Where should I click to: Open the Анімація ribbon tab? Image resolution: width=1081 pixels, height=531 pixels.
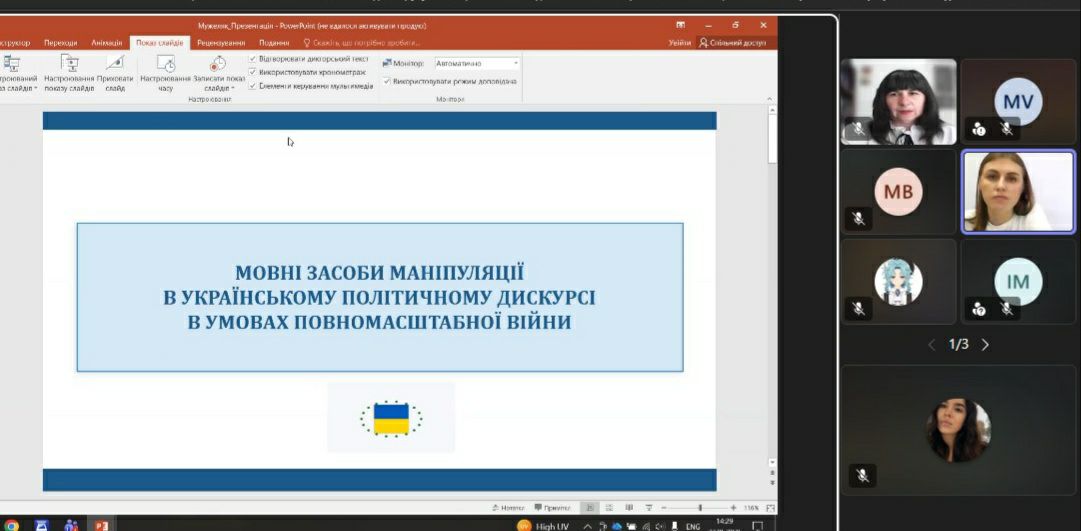click(107, 43)
